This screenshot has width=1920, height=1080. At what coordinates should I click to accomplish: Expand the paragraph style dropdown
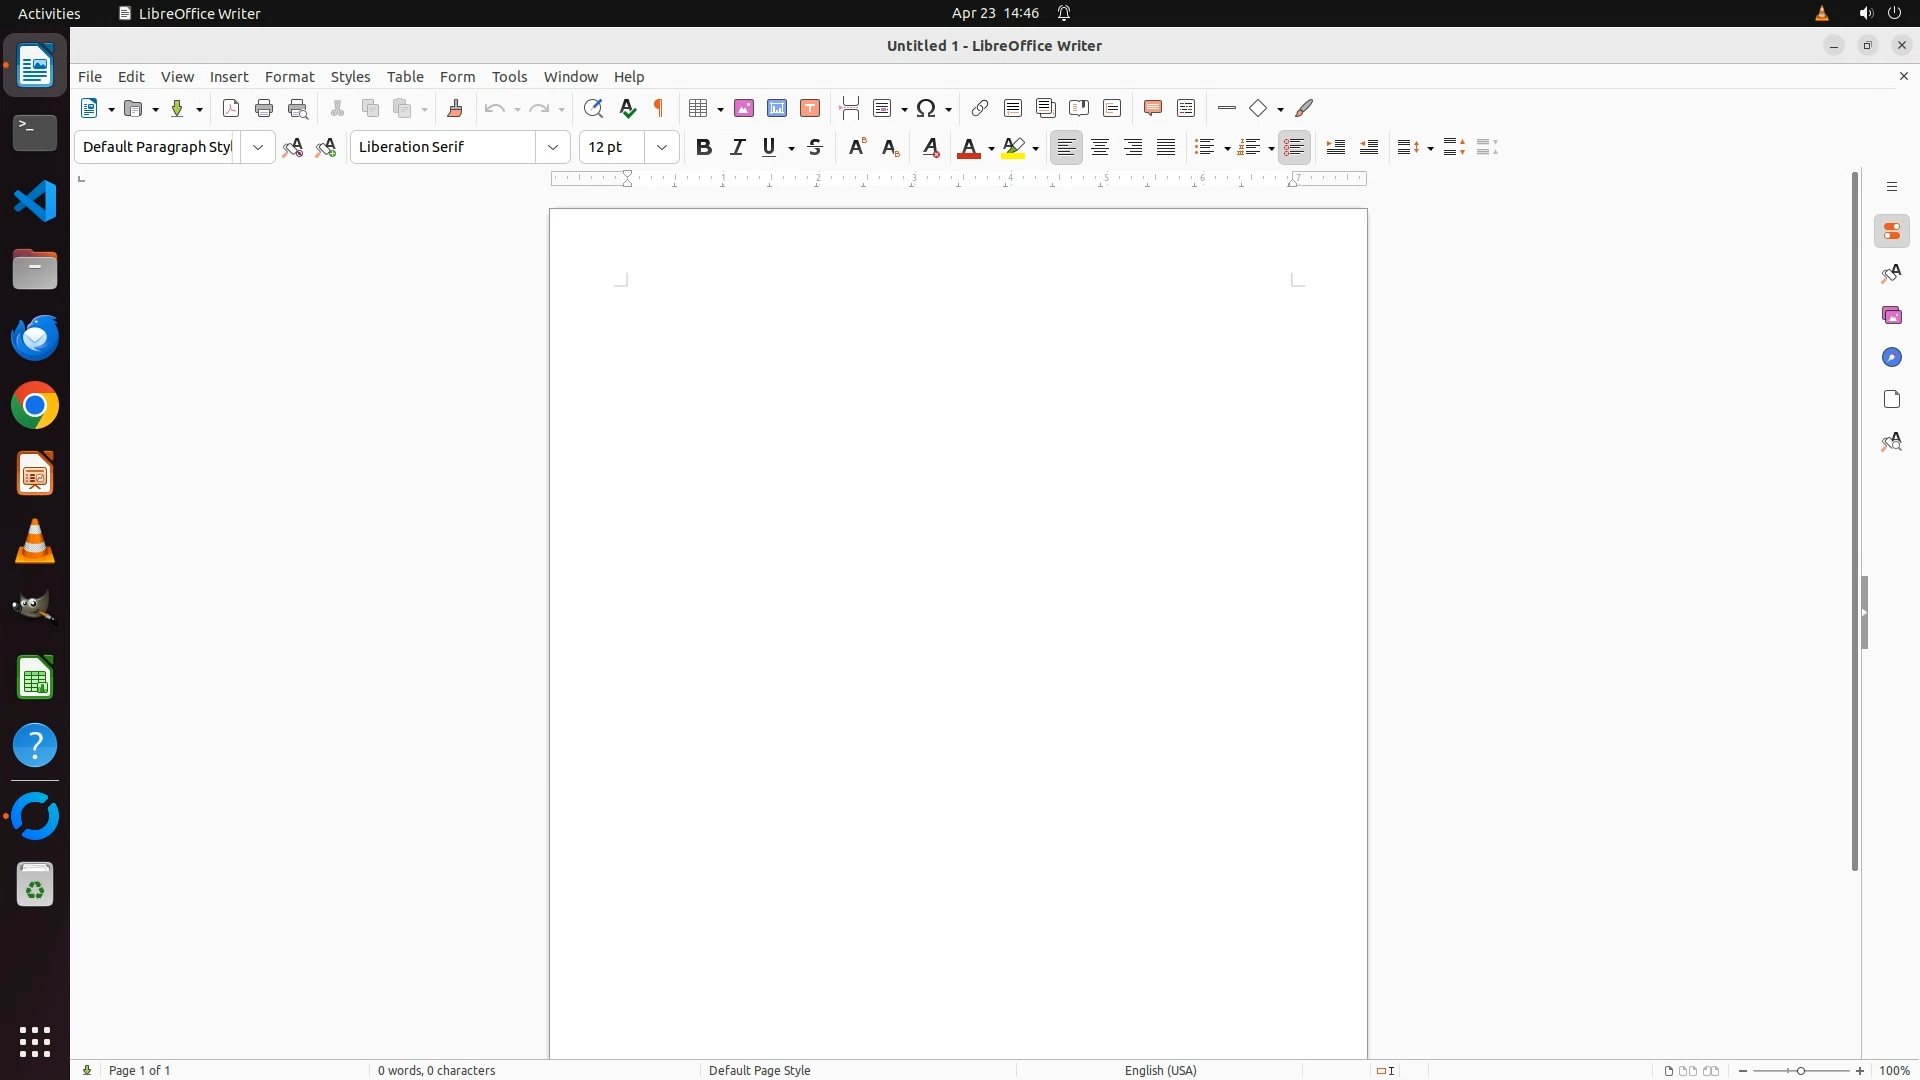(258, 148)
